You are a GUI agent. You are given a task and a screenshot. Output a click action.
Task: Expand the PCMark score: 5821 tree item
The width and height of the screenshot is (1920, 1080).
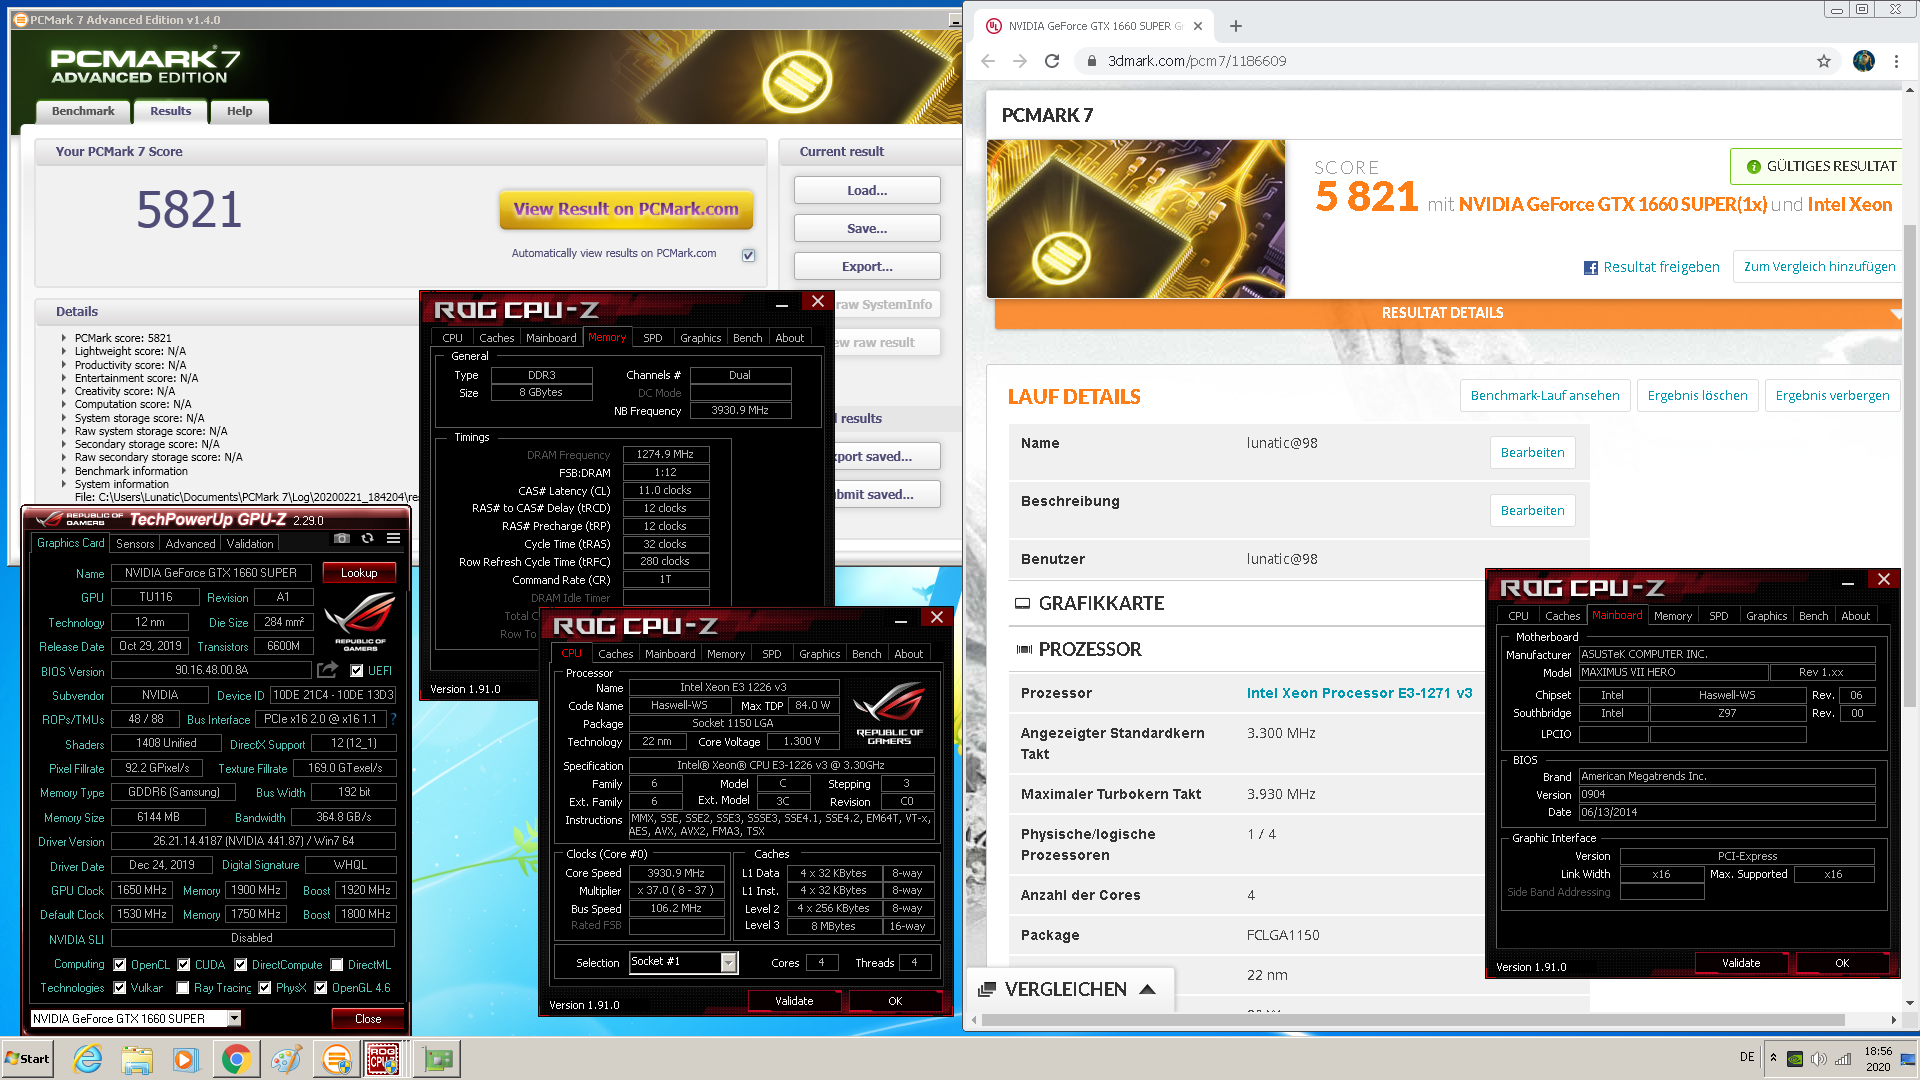[64, 338]
